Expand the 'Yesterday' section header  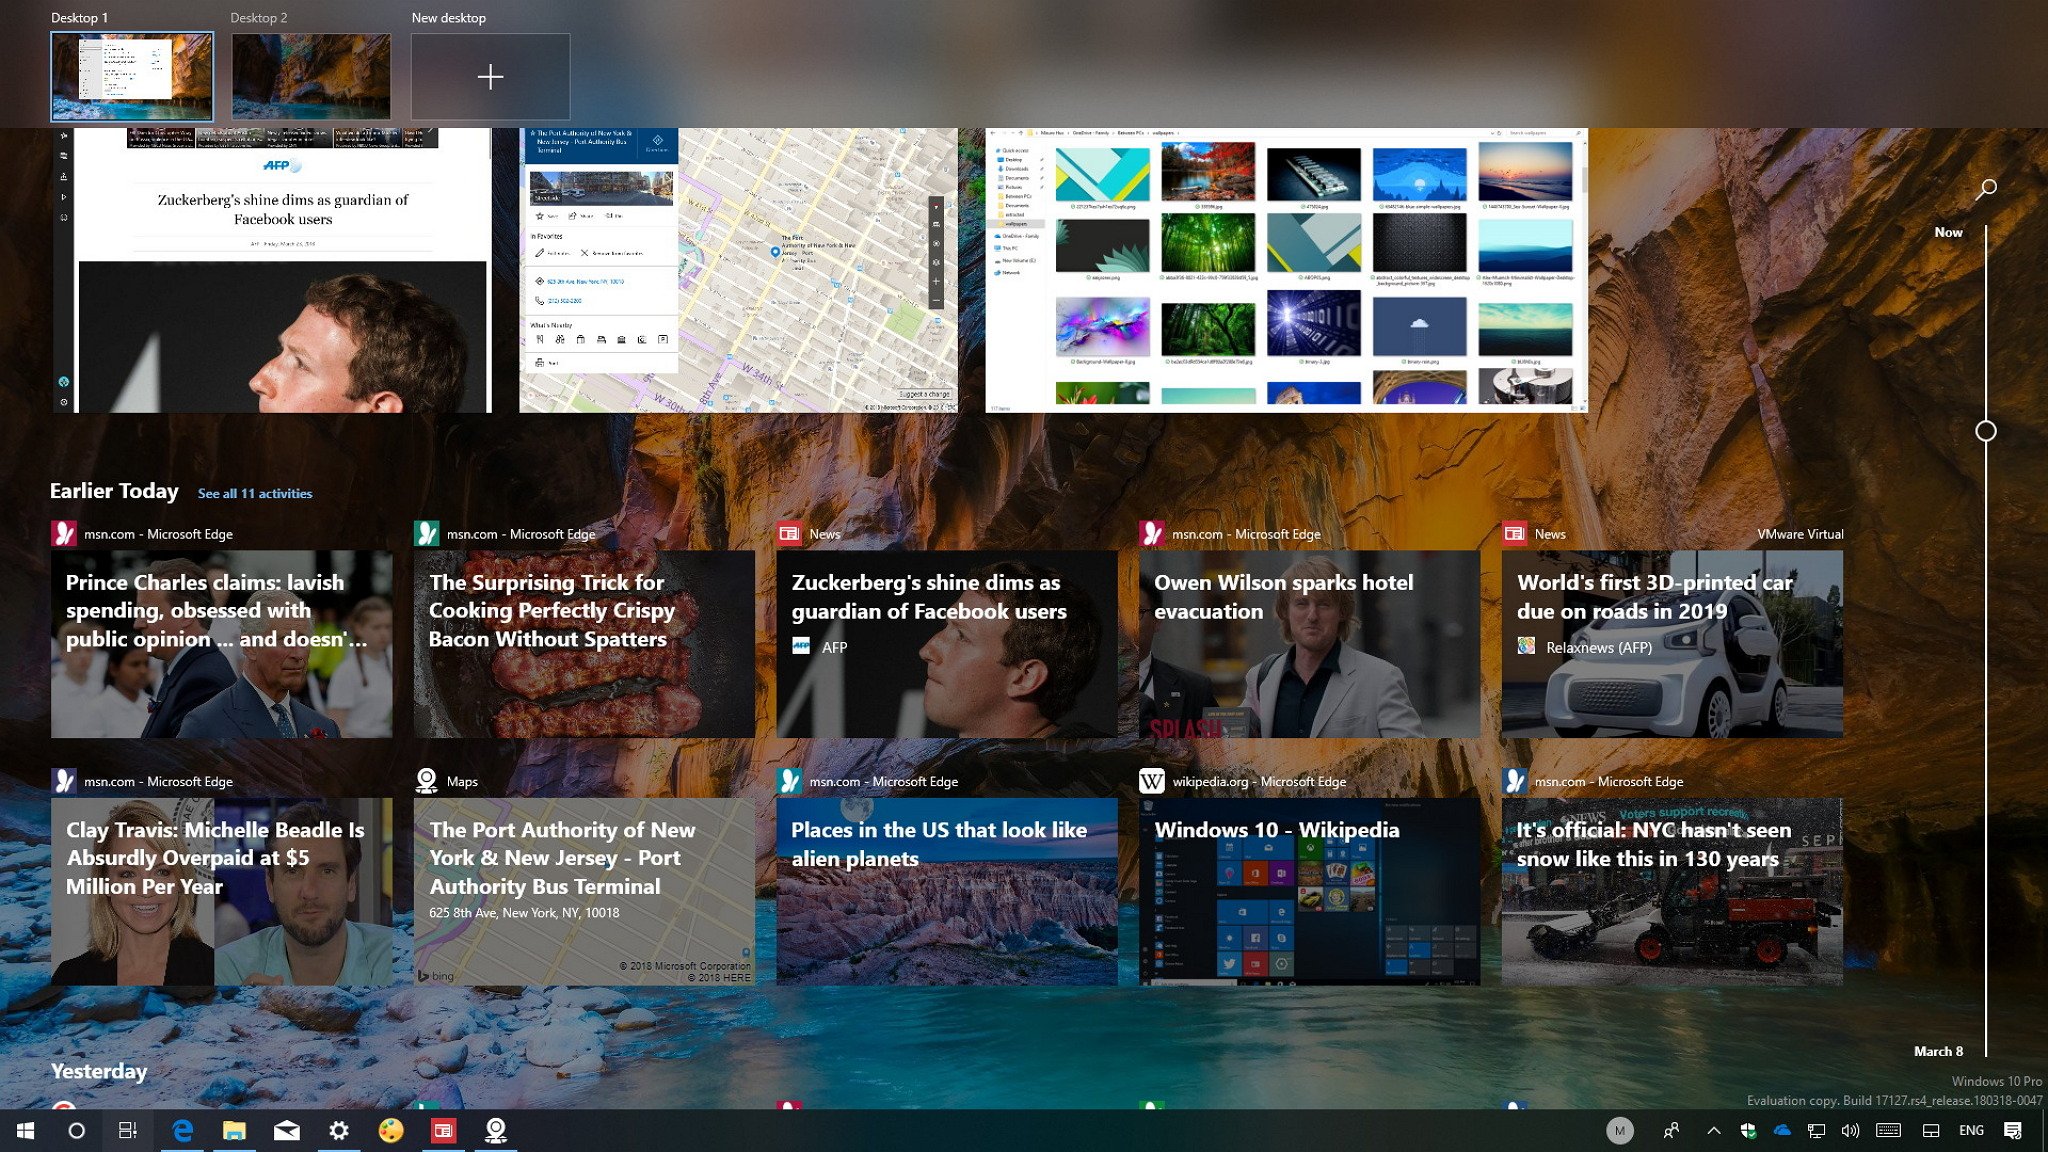click(x=98, y=1070)
